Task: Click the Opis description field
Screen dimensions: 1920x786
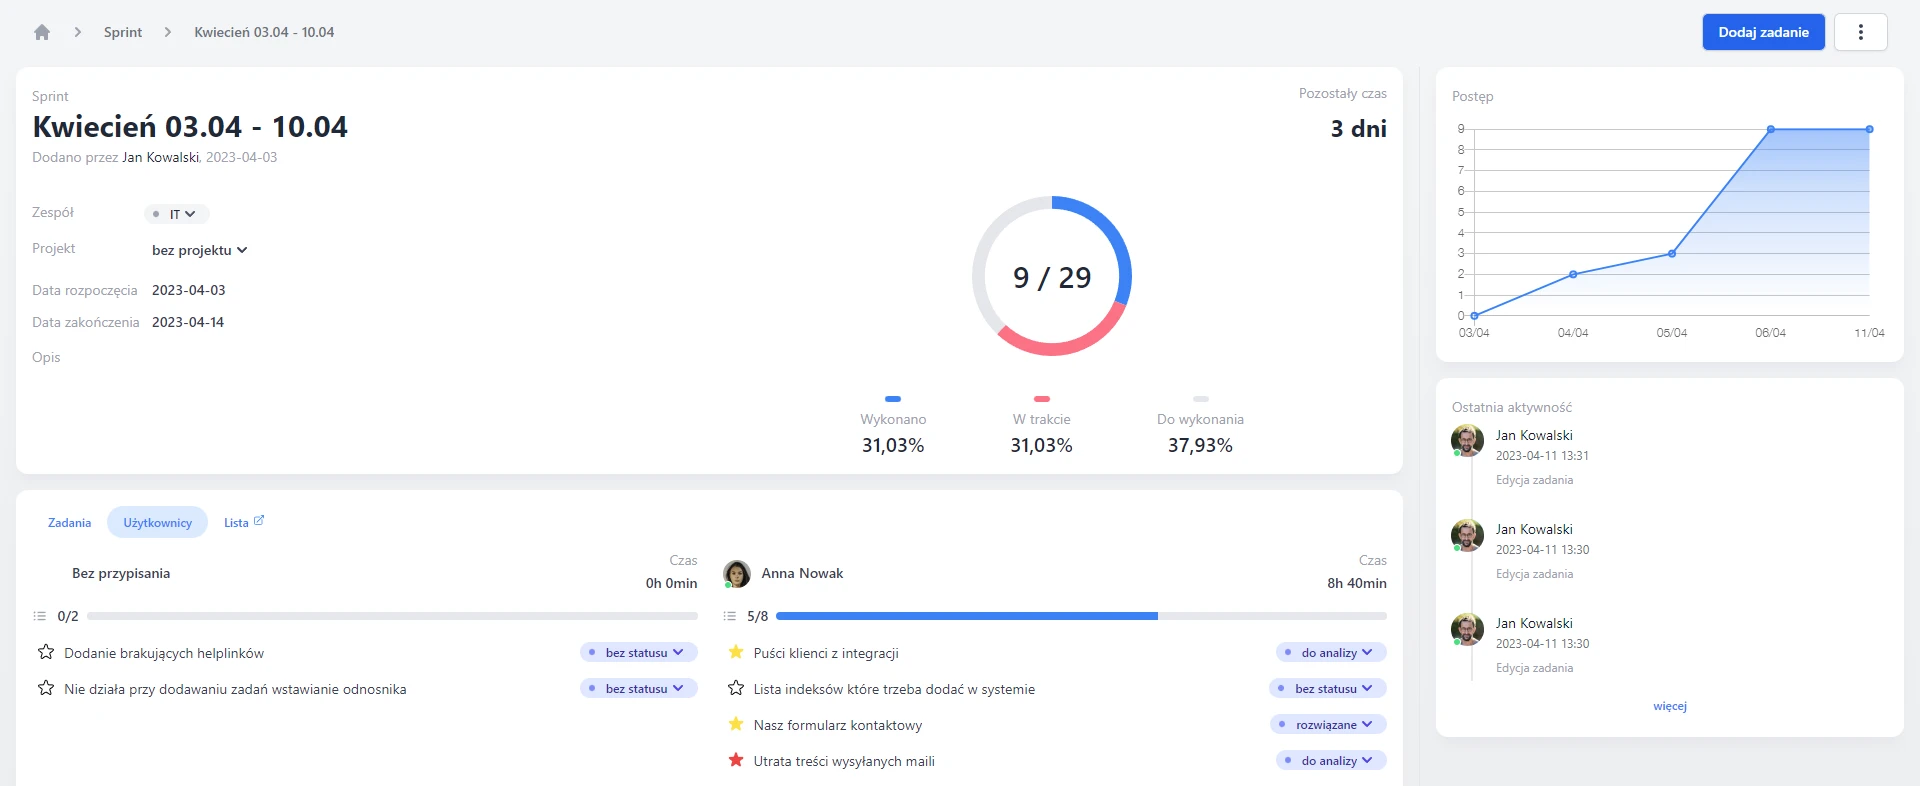Action: (x=46, y=357)
